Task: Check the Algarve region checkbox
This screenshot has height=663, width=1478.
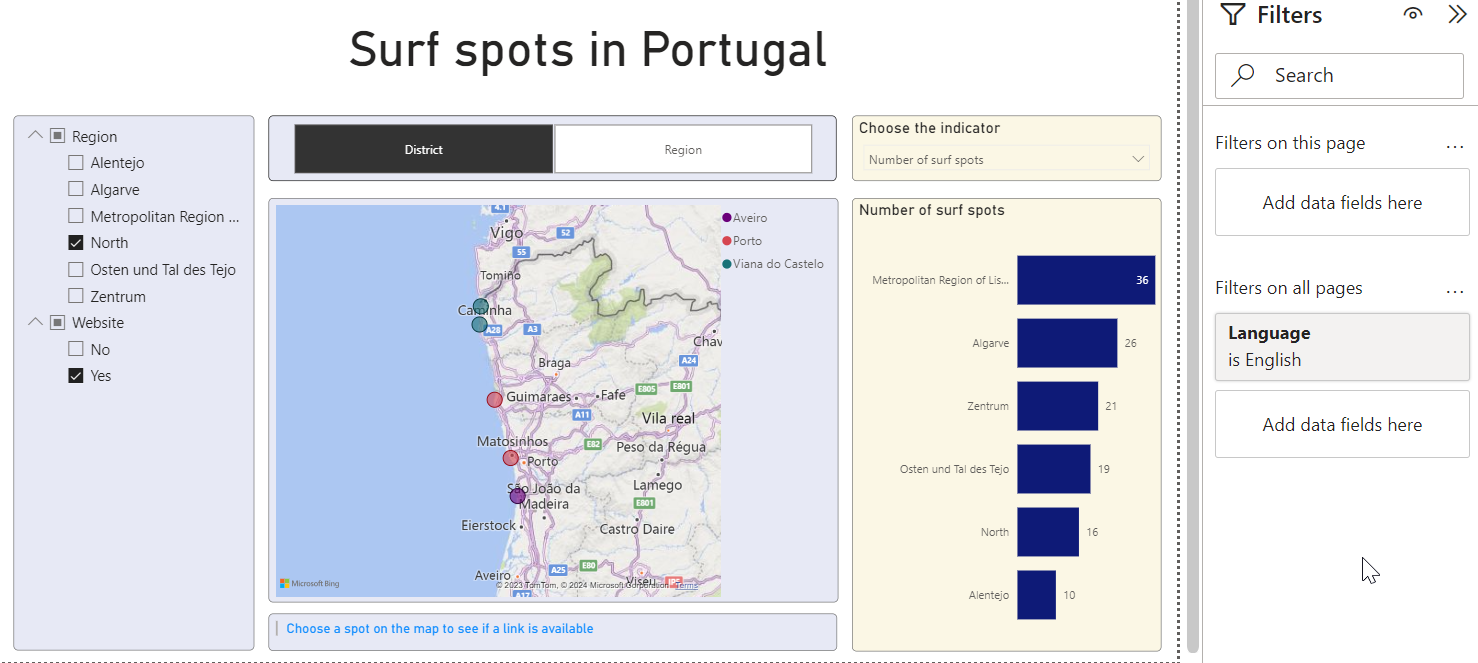Action: [x=75, y=189]
